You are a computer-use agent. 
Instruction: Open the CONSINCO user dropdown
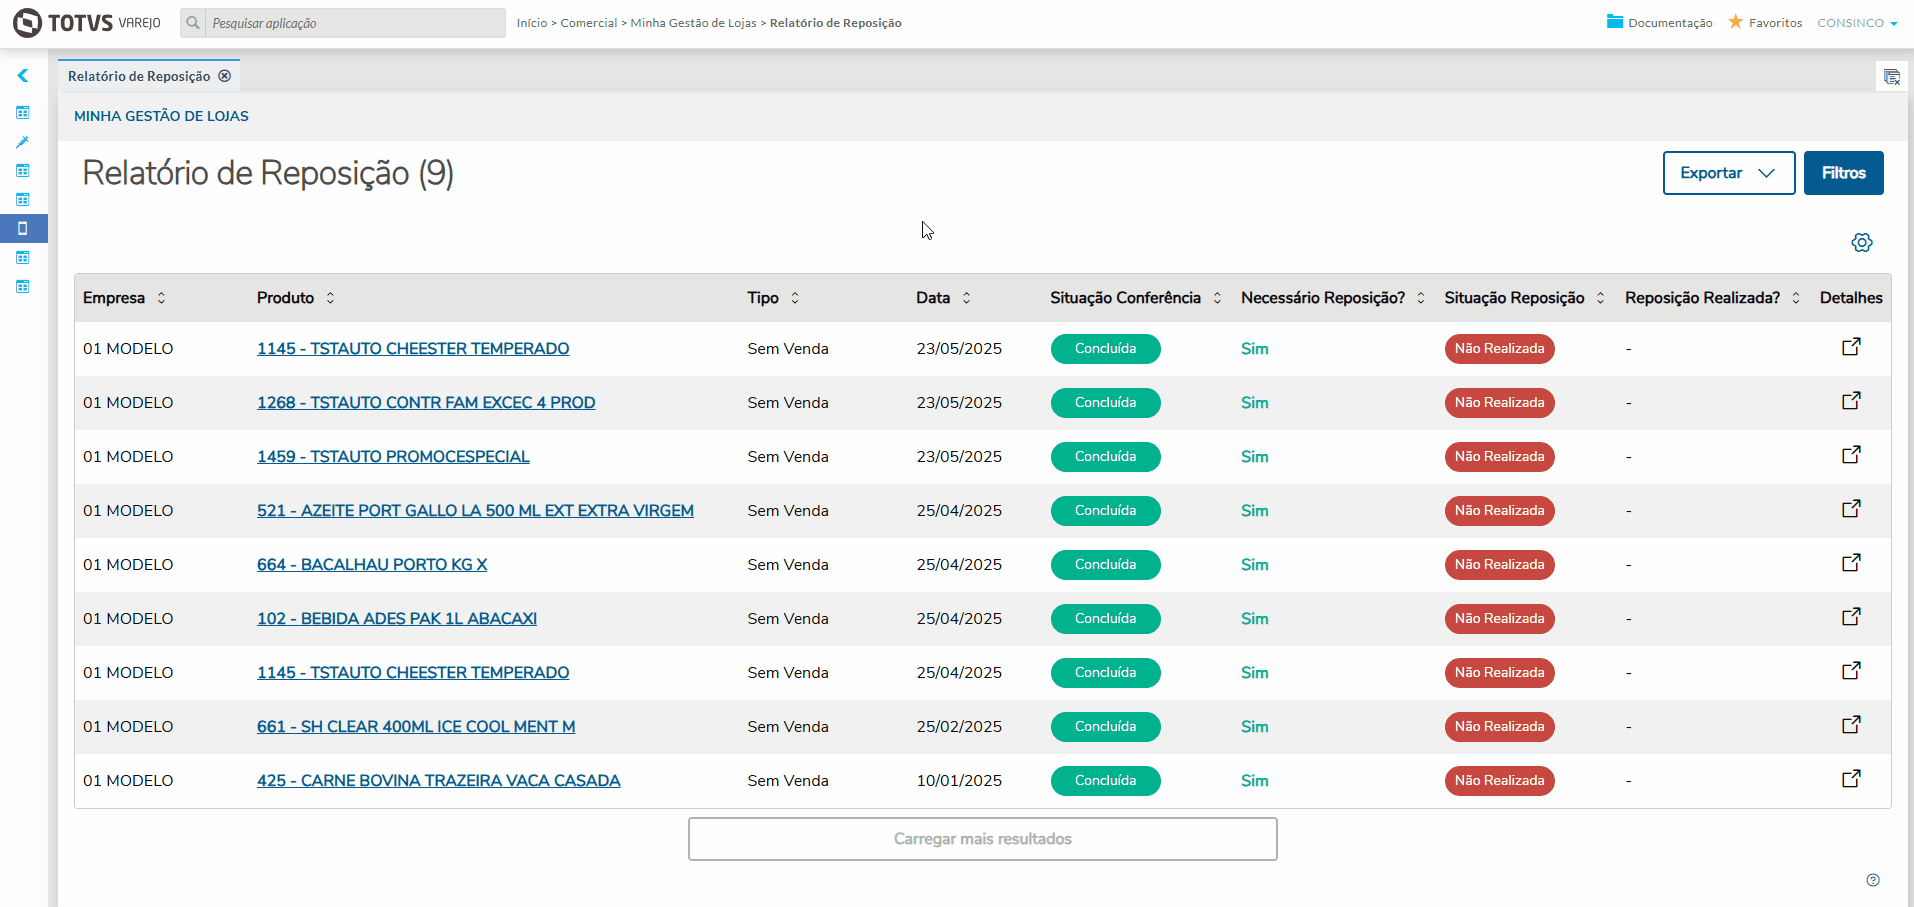(1857, 23)
